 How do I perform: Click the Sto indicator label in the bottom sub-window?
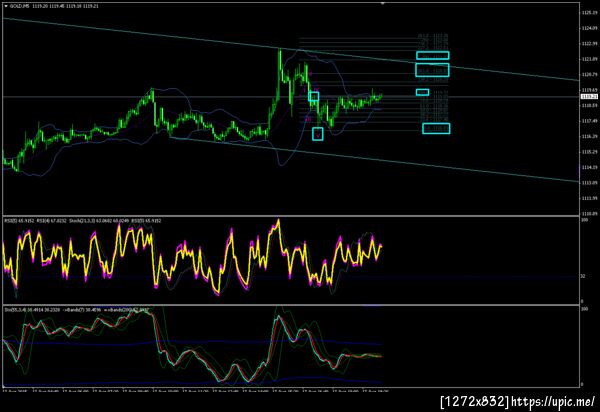pos(77,309)
